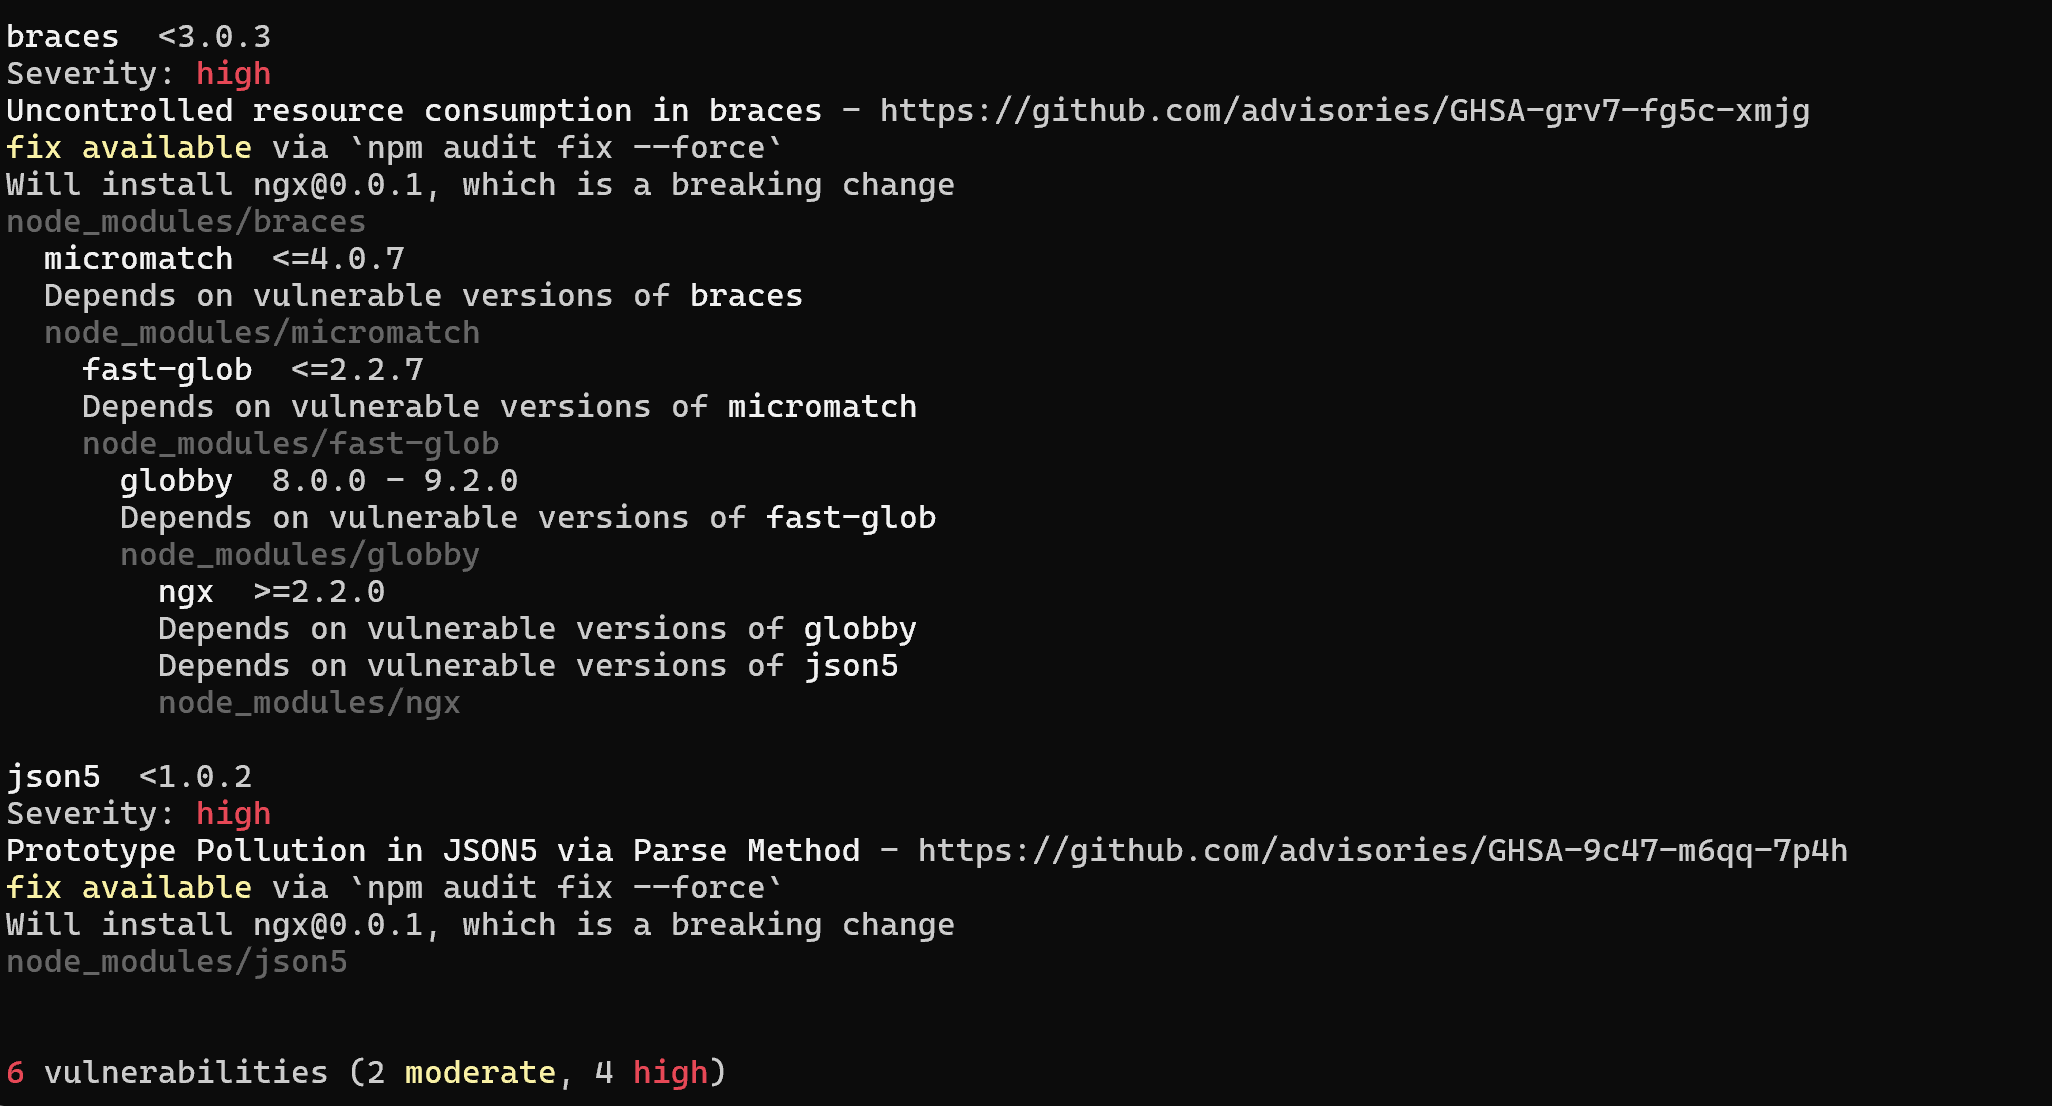Click "Depends on vulnerable versions of json5" line
Viewport: 2052px width, 1106px height.
(528, 666)
